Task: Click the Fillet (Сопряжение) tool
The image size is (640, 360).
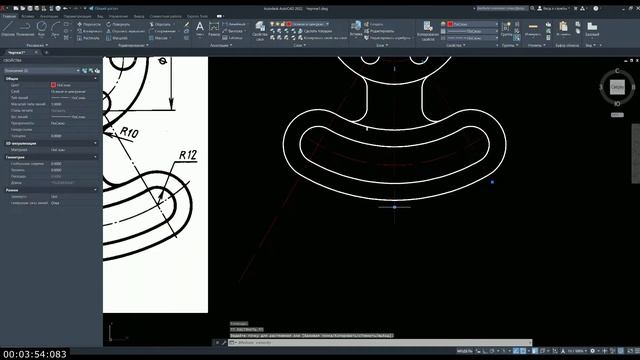Action: (162, 31)
